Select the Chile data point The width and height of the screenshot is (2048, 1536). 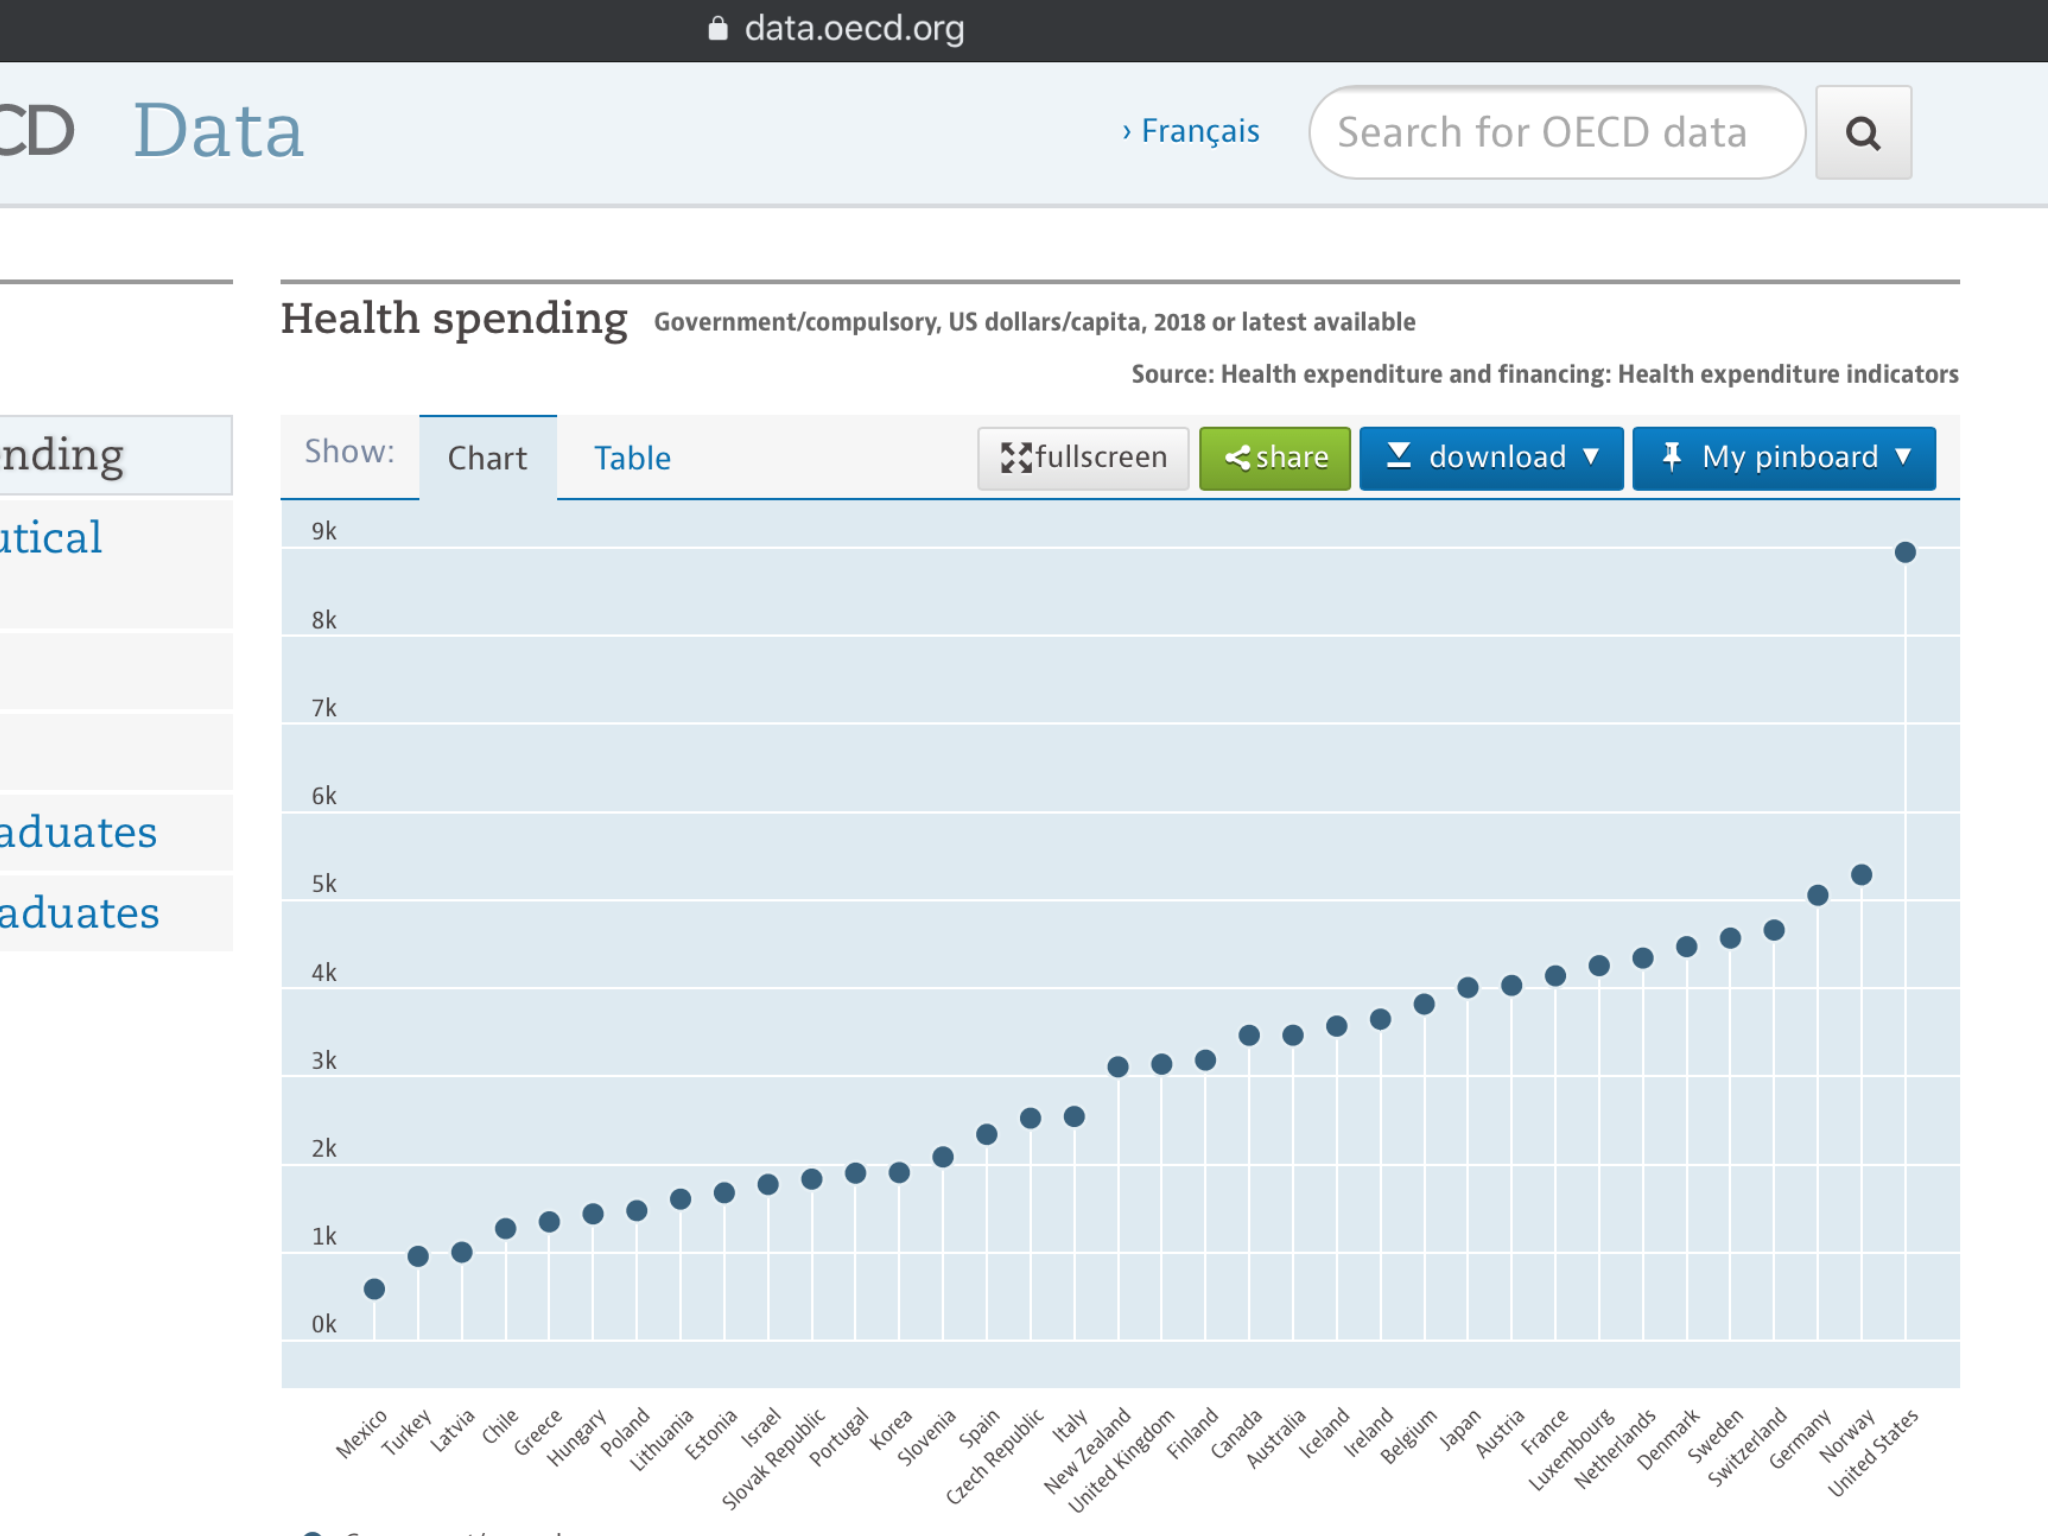tap(506, 1228)
